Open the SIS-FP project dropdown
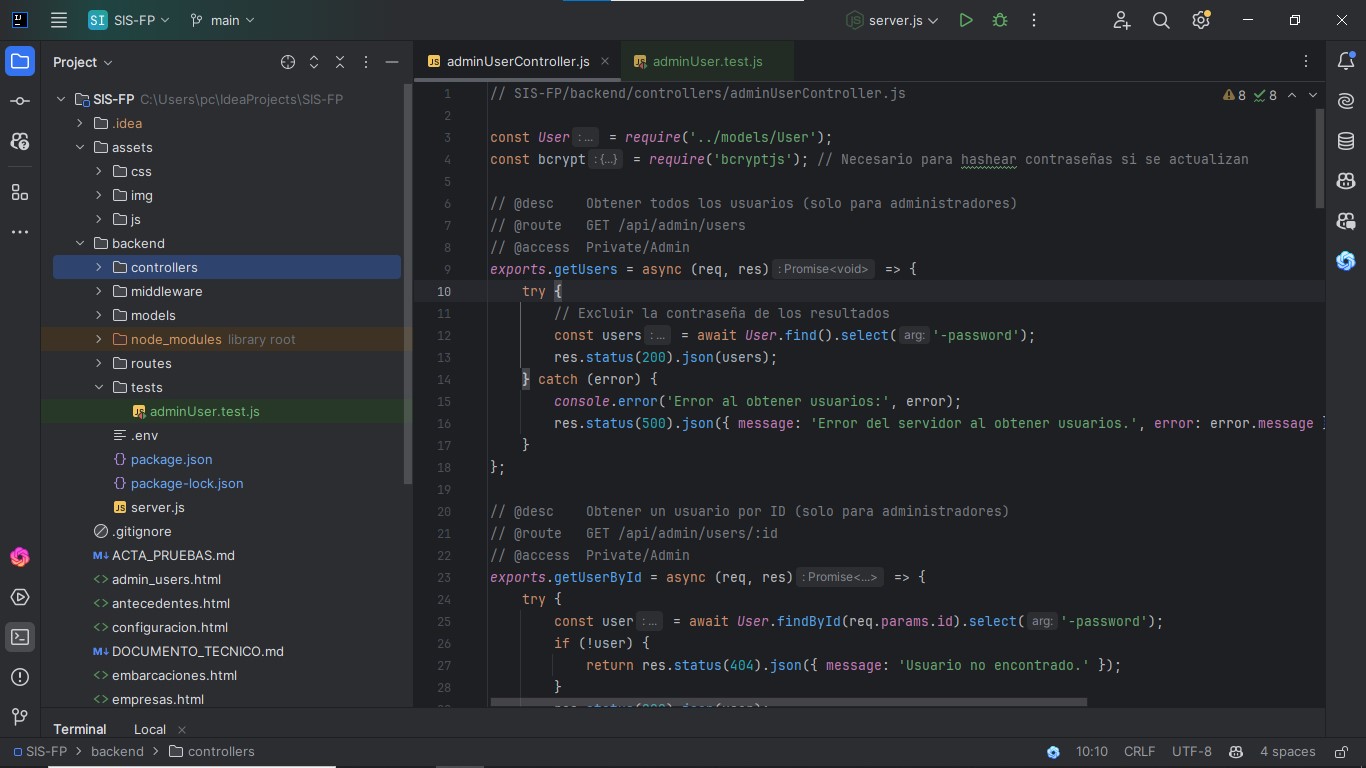The height and width of the screenshot is (768, 1366). pyautogui.click(x=129, y=20)
